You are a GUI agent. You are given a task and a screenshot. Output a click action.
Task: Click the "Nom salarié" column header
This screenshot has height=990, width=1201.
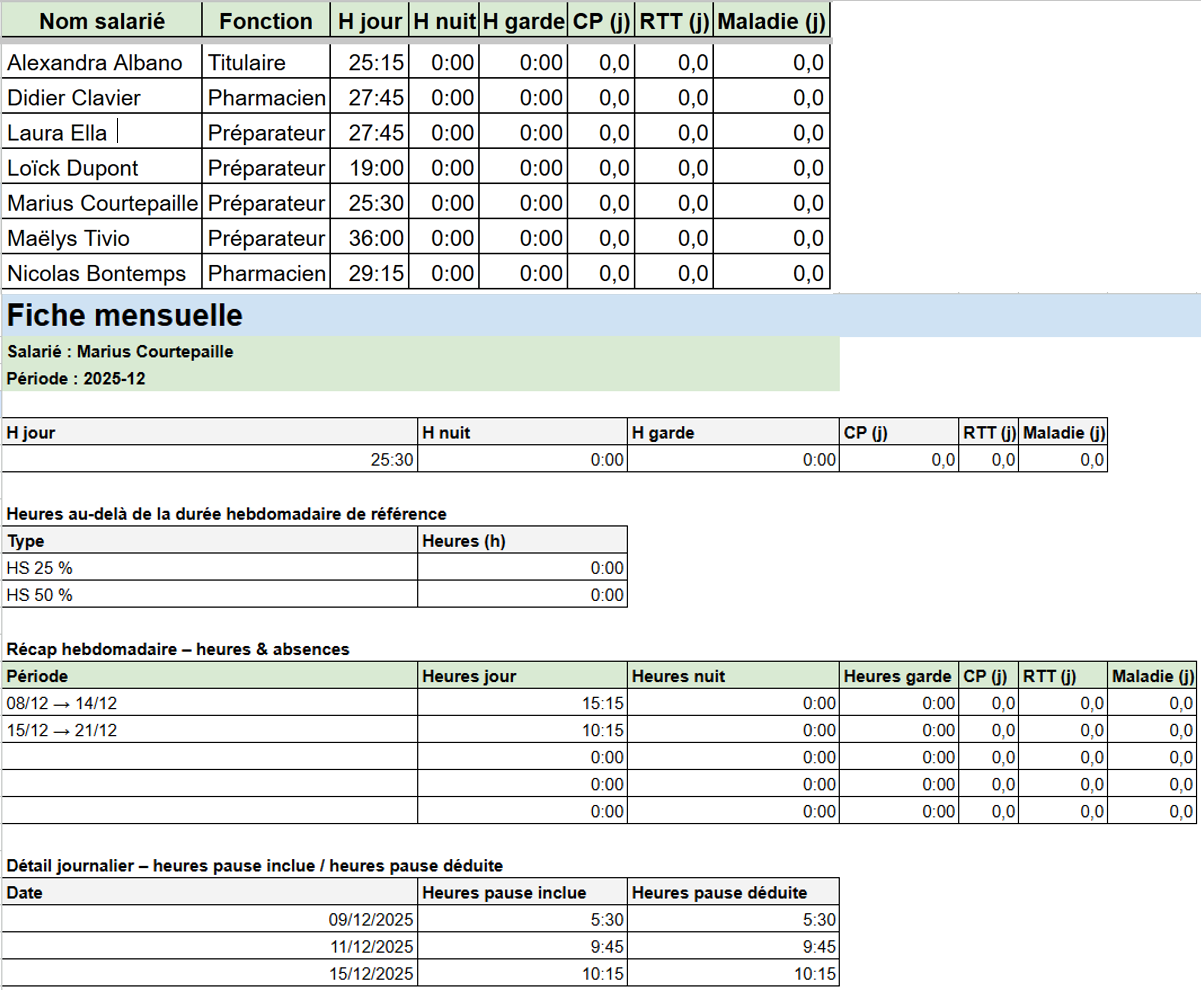click(101, 21)
